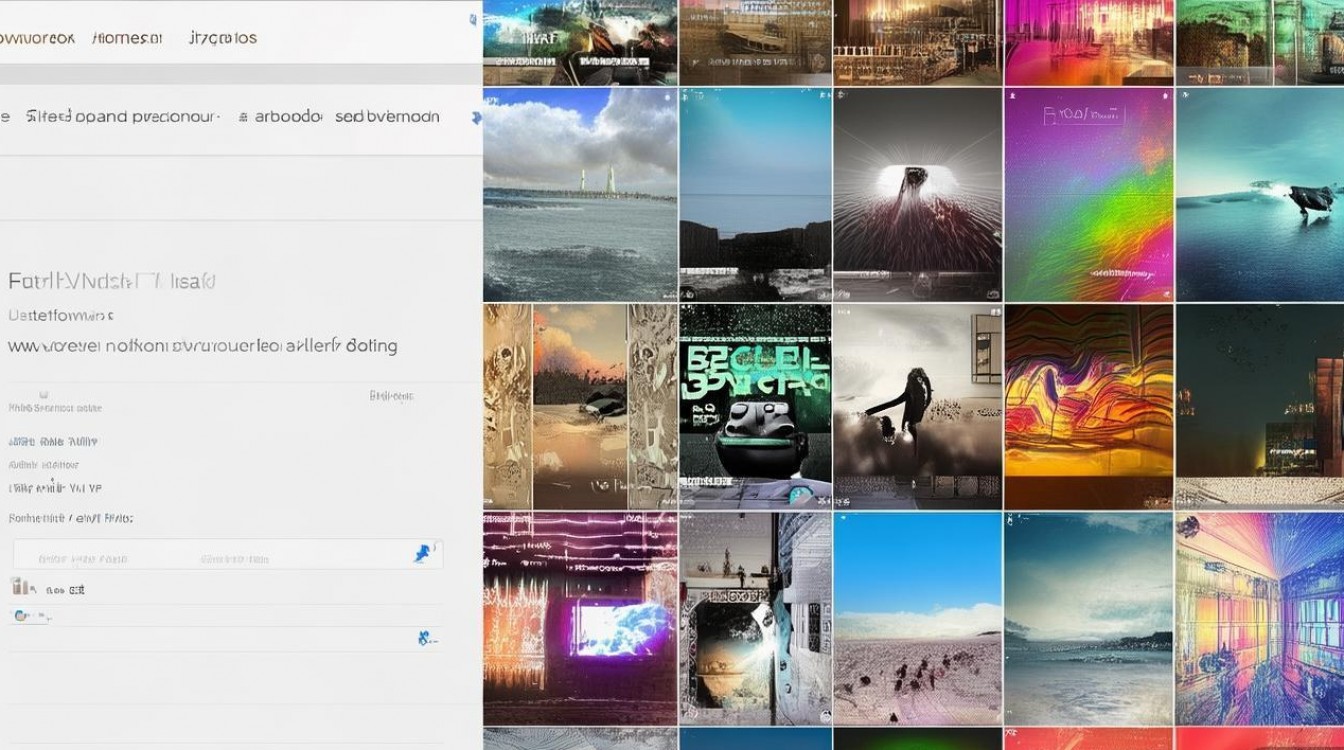Click the brown bars icon under the input box
Screen dimensions: 1344x750
[19, 588]
